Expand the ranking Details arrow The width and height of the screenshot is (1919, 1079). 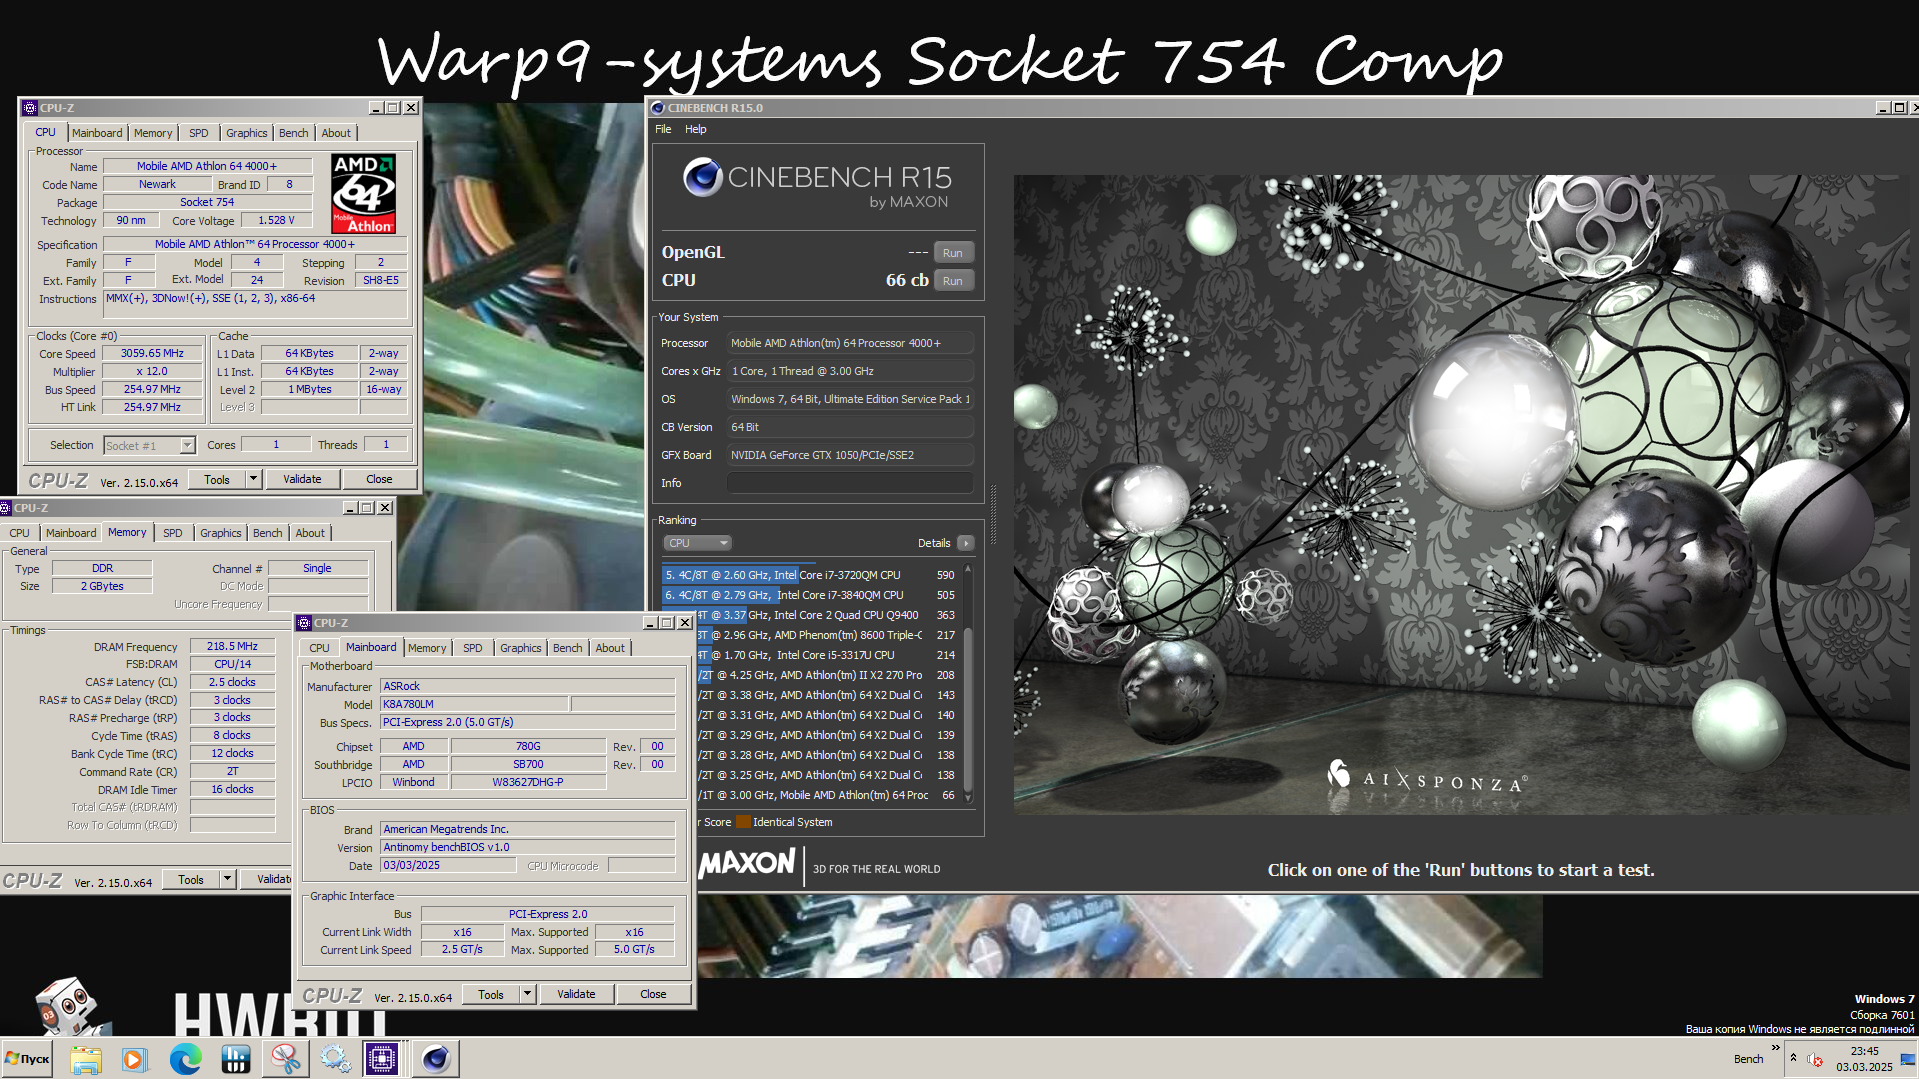pyautogui.click(x=965, y=543)
